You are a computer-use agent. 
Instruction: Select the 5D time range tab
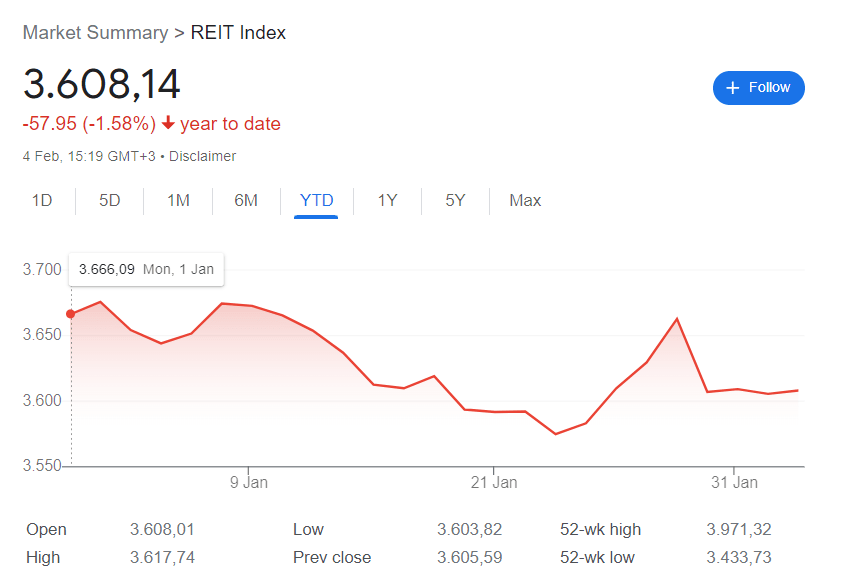click(110, 200)
